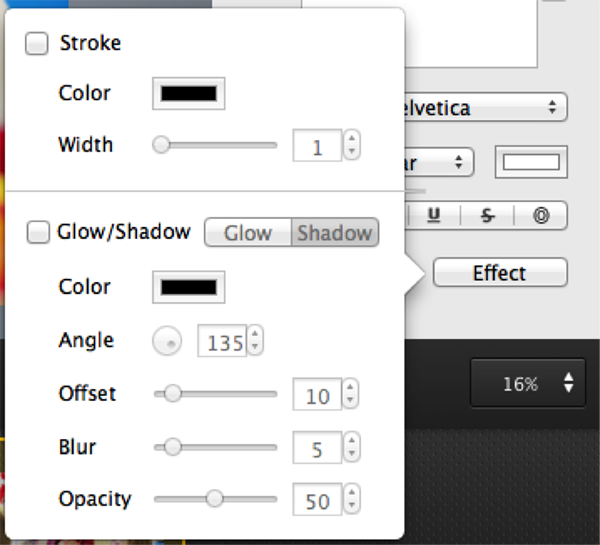
Task: Toggle underline text formatting
Action: coord(434,215)
